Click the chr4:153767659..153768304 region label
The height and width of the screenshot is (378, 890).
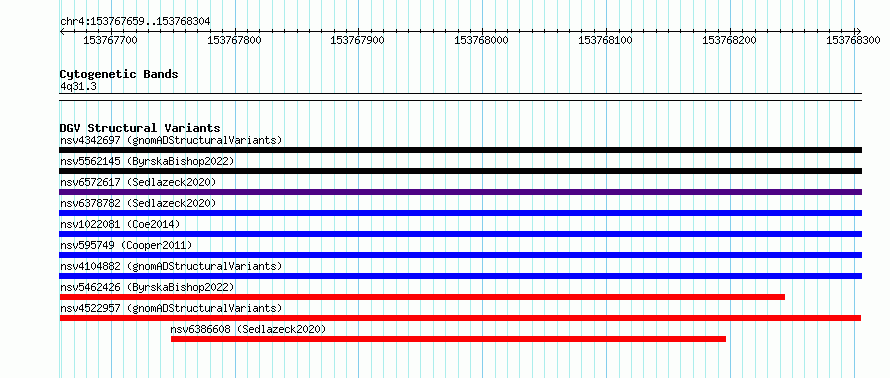coord(135,21)
